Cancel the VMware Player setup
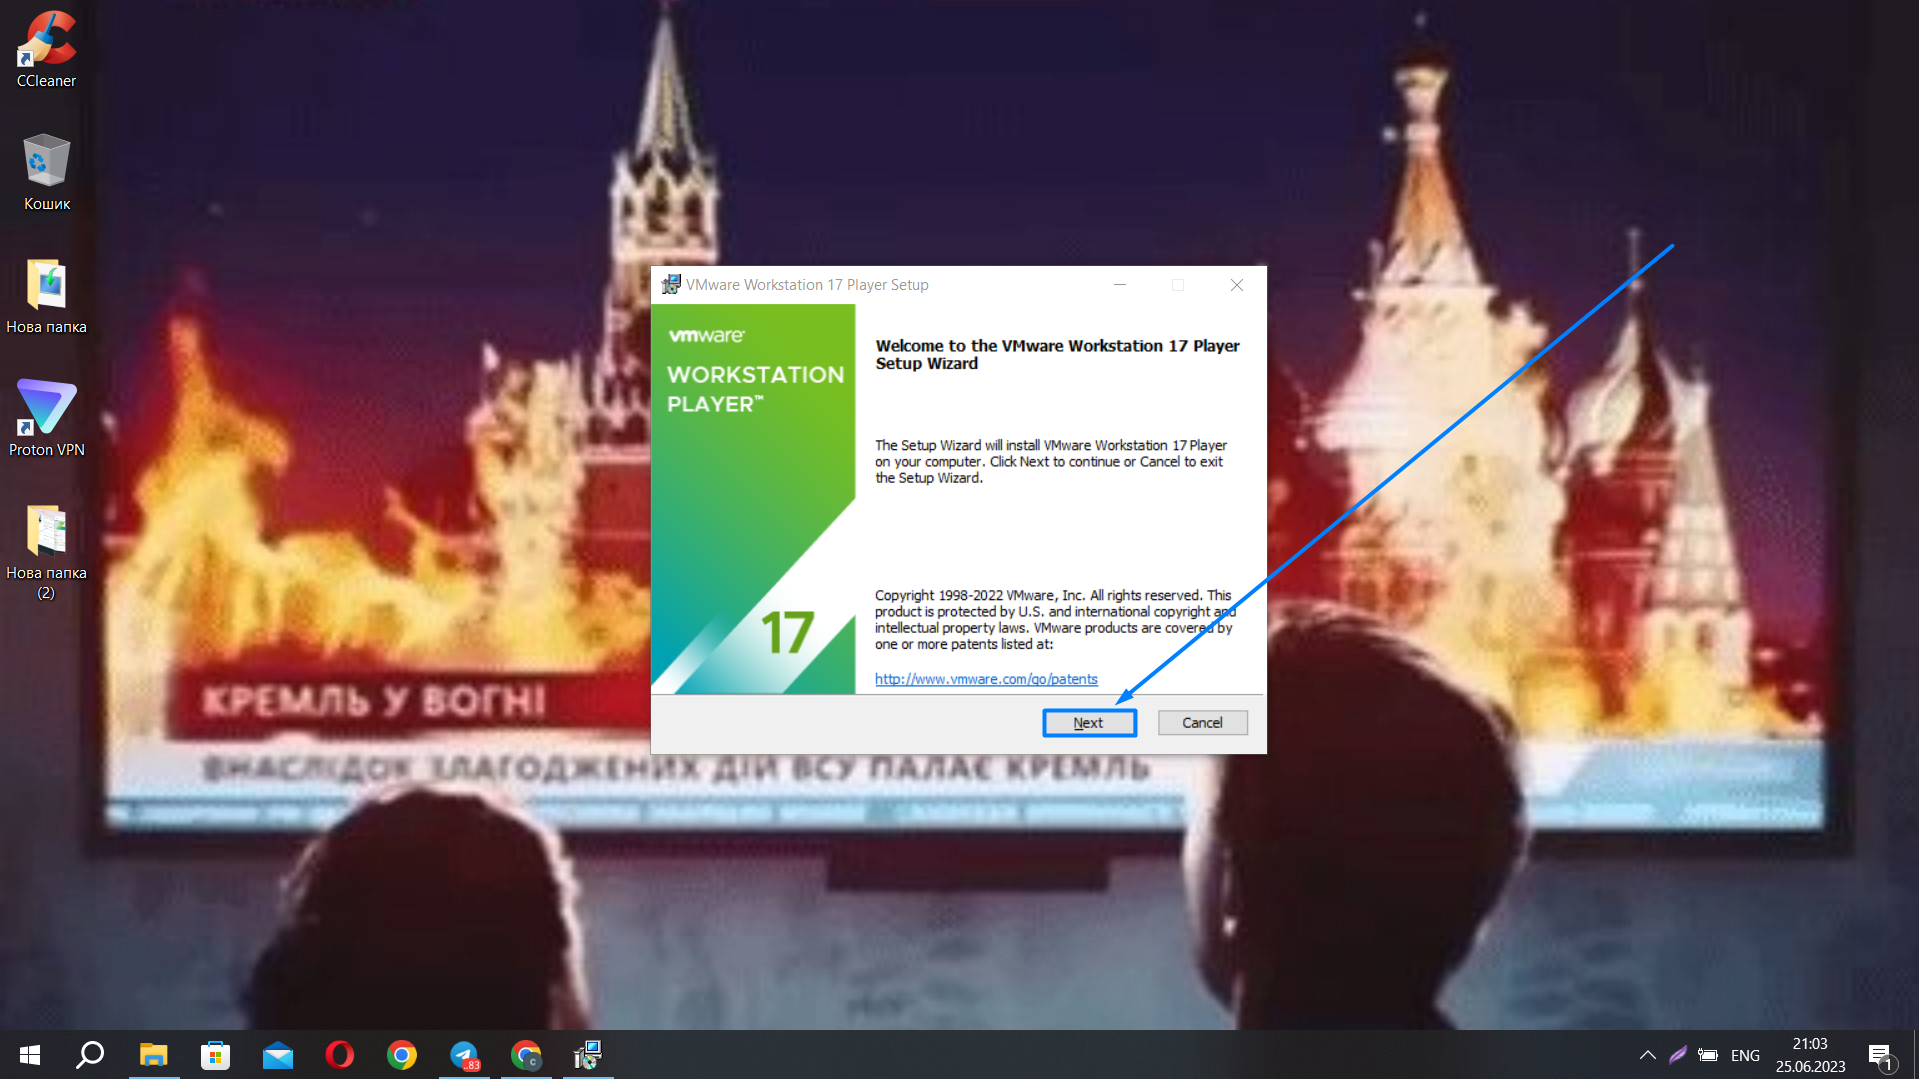Screen dimensions: 1919x1079 pyautogui.click(x=1202, y=723)
